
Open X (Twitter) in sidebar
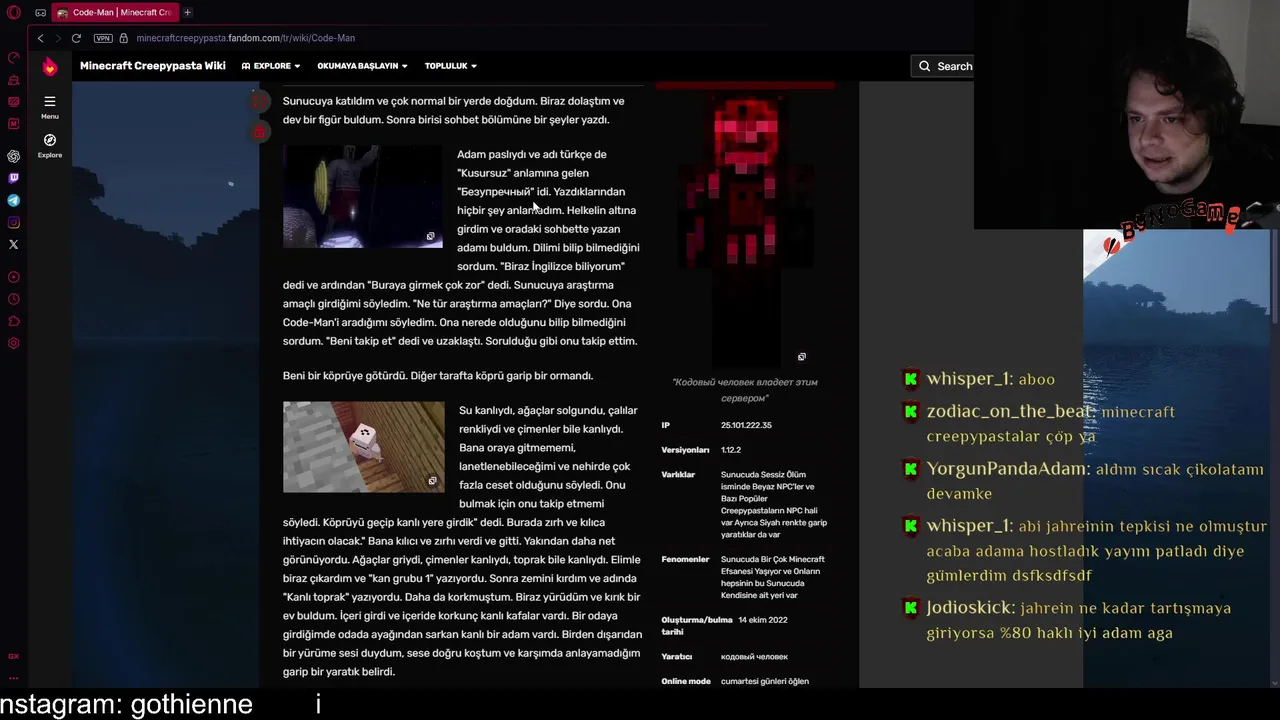13,244
